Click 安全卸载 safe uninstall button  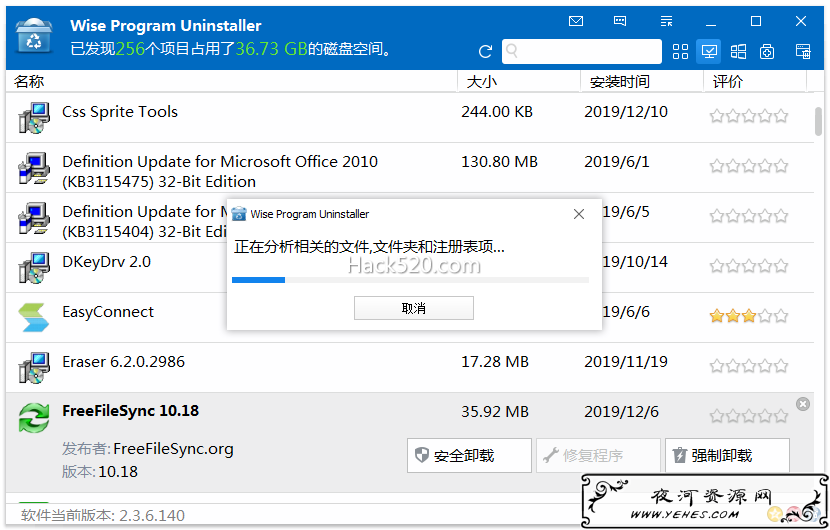[x=469, y=455]
